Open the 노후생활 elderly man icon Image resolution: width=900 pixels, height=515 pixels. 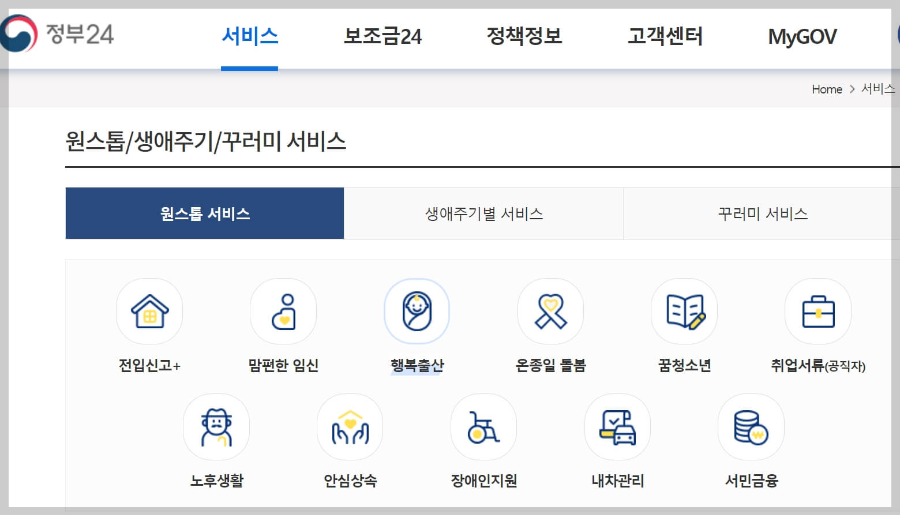click(216, 427)
